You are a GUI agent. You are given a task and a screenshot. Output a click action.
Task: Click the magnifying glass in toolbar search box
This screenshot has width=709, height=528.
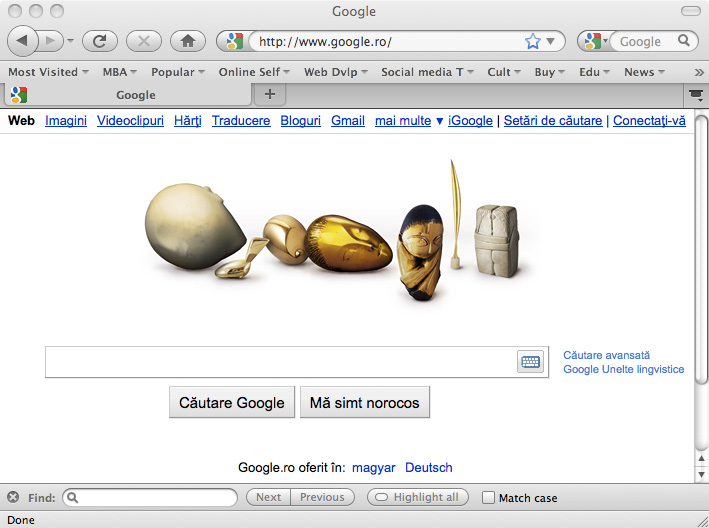coord(684,41)
